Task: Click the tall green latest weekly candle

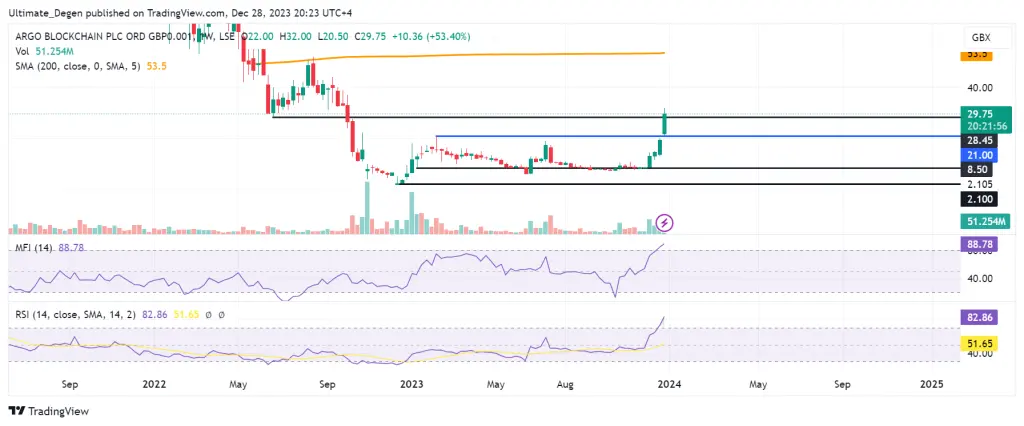Action: (665, 123)
